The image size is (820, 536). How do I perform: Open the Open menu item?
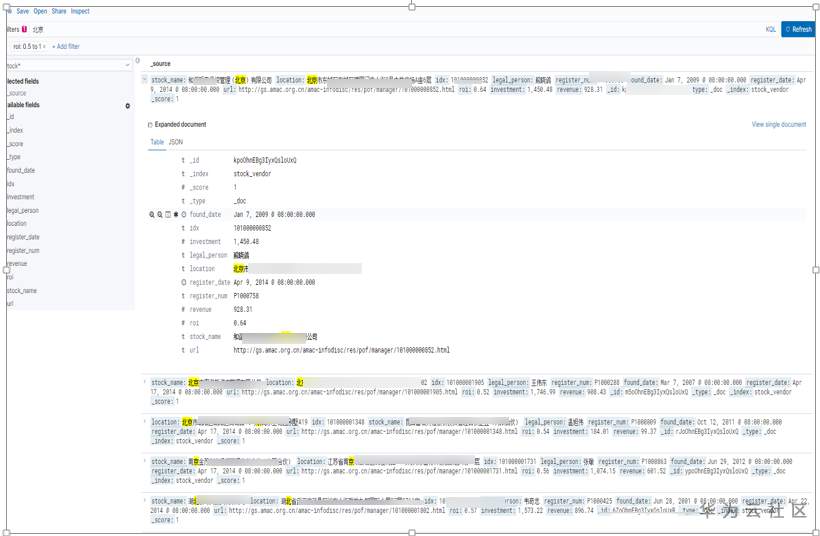pyautogui.click(x=40, y=11)
